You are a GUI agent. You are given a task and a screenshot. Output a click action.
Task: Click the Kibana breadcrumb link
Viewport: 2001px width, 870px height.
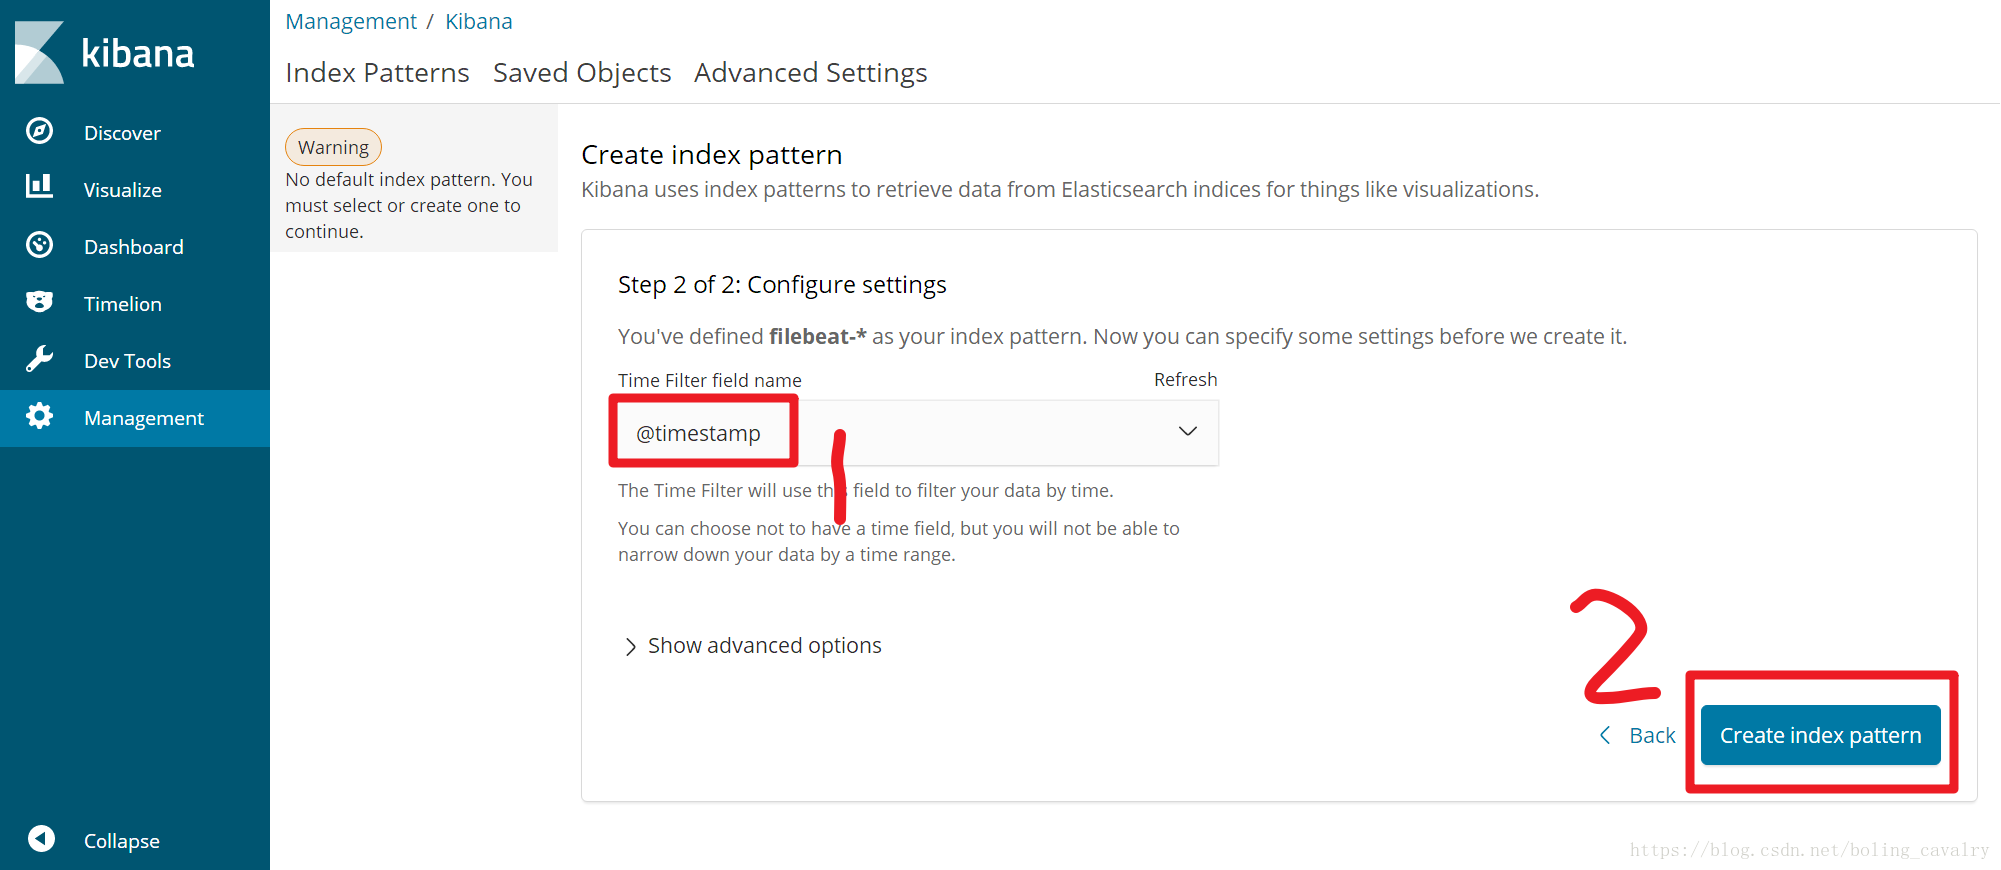pyautogui.click(x=479, y=21)
